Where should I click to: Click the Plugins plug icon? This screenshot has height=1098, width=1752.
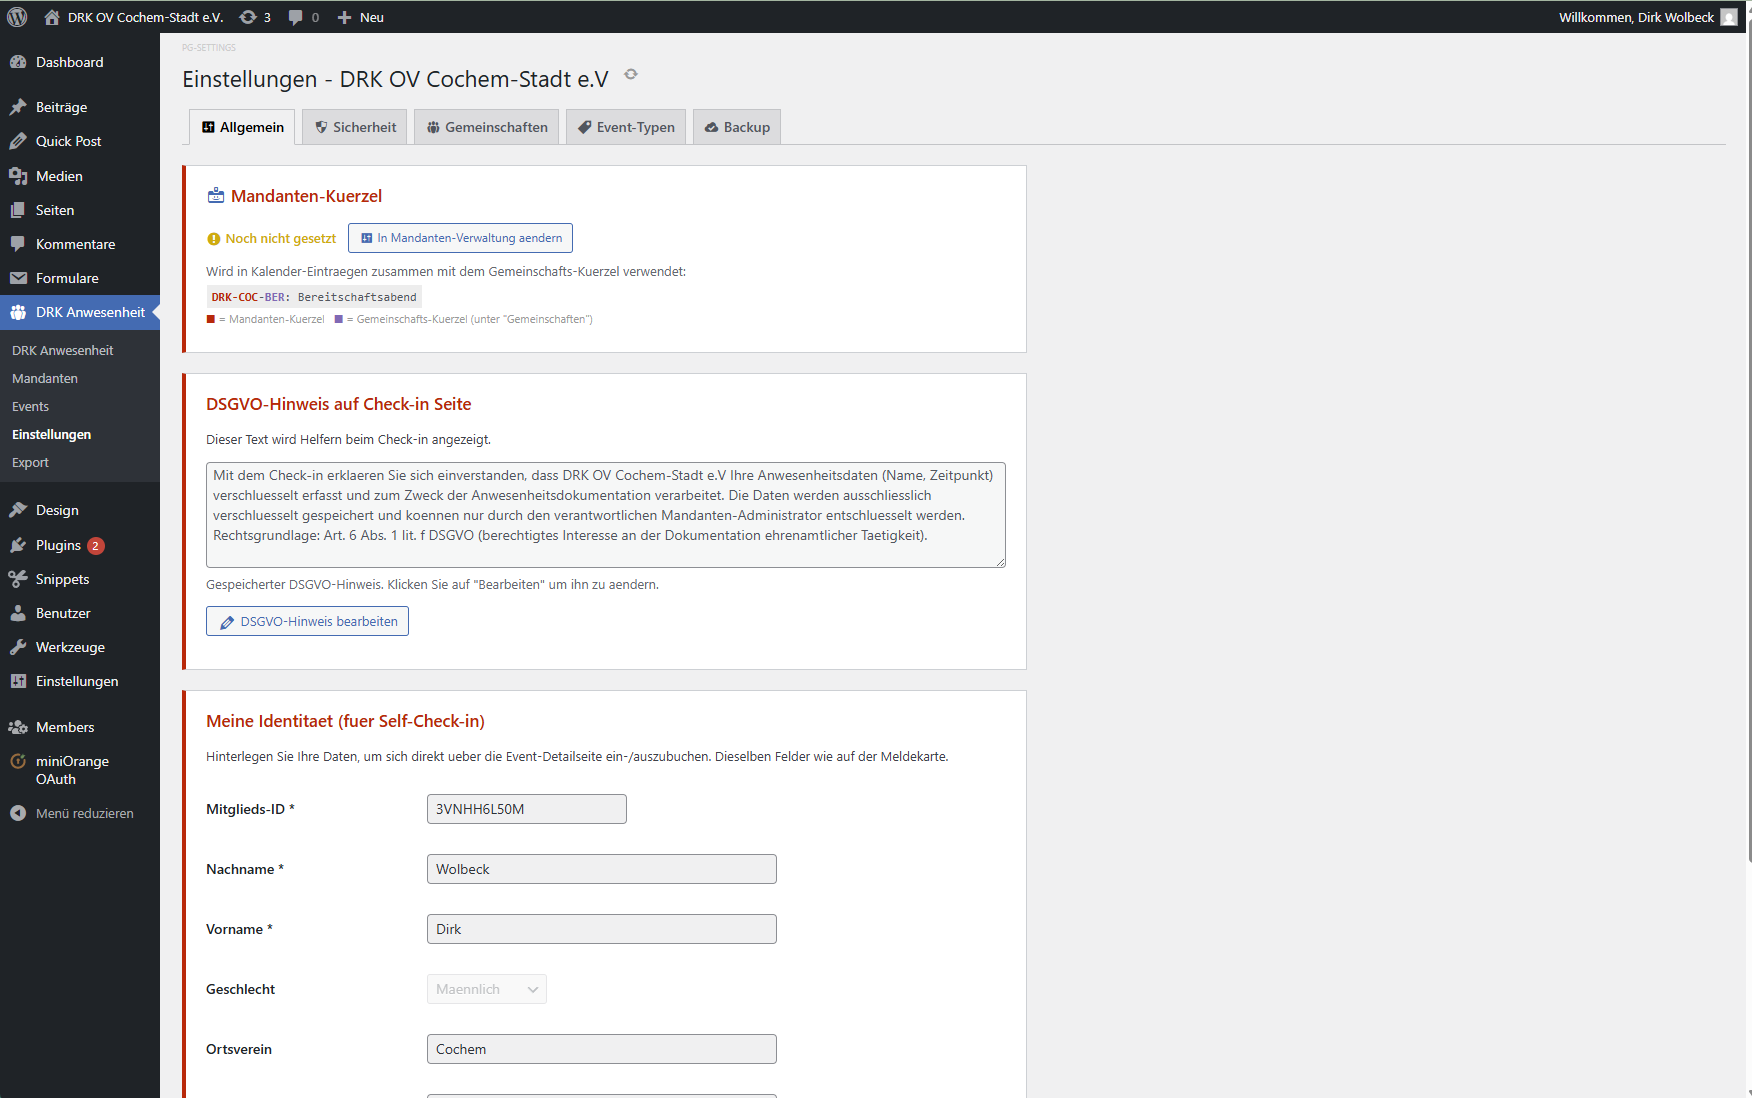coord(18,545)
